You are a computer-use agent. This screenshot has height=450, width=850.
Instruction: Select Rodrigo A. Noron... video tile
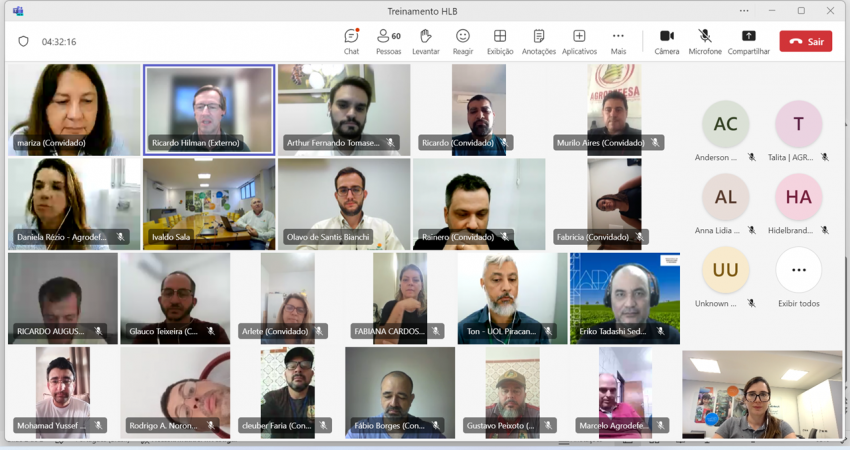[x=175, y=393]
